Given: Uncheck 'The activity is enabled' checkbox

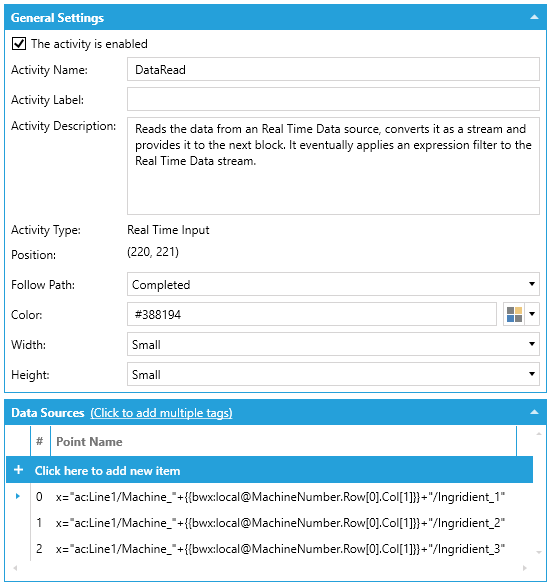Looking at the screenshot, I should click(x=19, y=44).
